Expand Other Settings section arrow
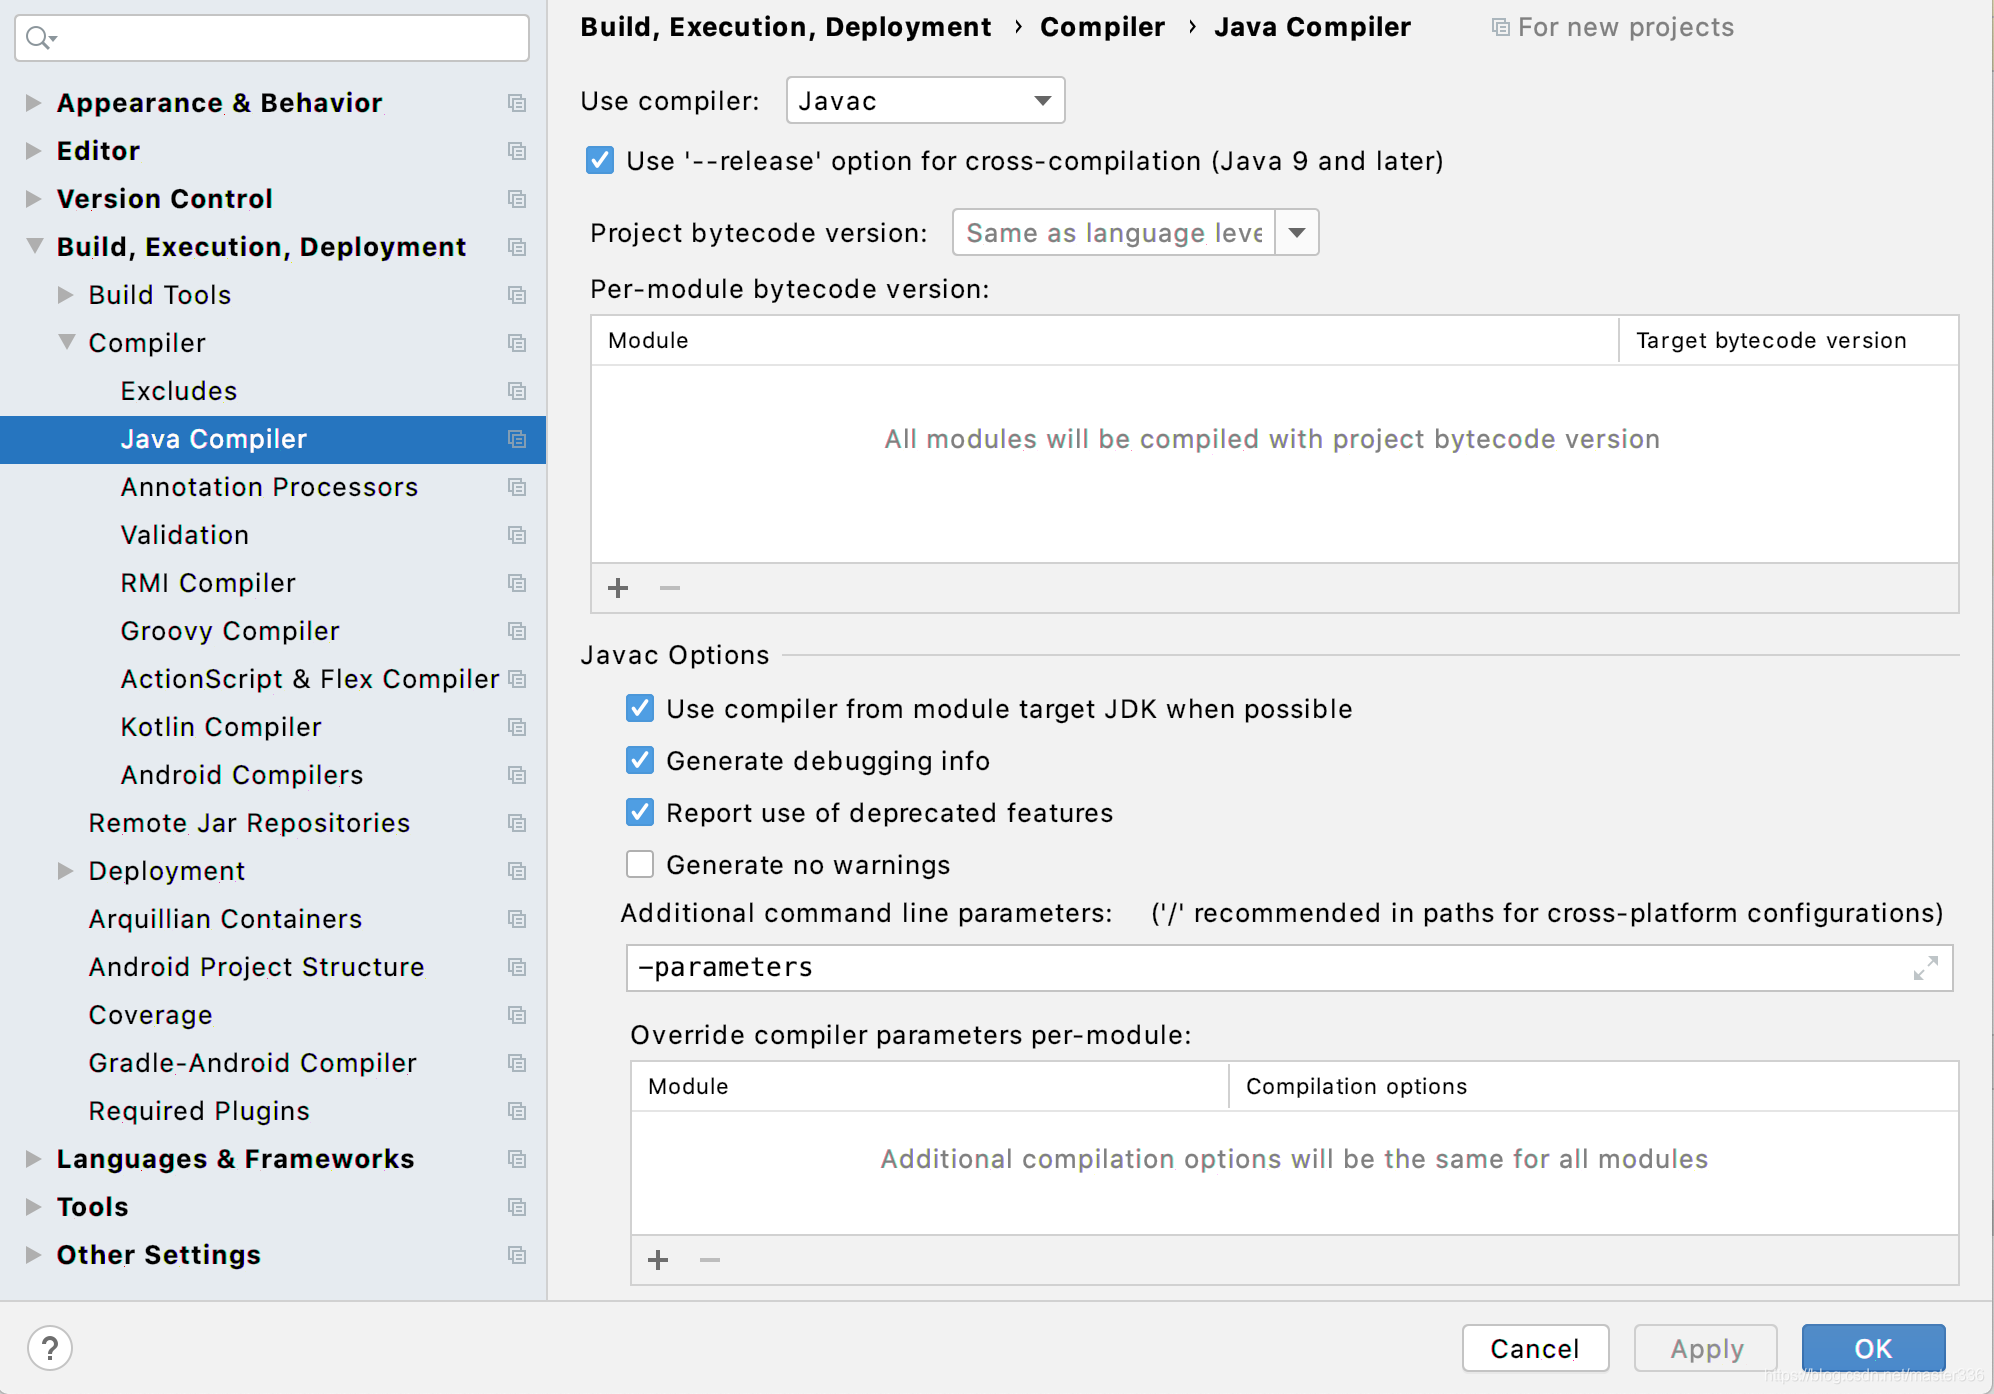Image resolution: width=1994 pixels, height=1394 pixels. tap(33, 1255)
